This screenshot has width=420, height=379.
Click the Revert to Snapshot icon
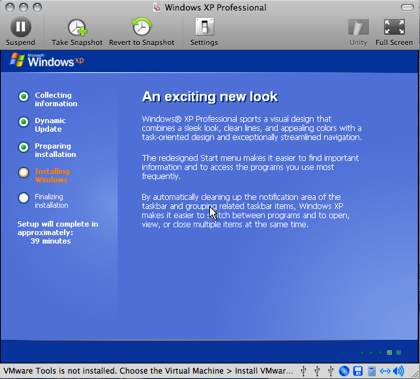click(142, 27)
